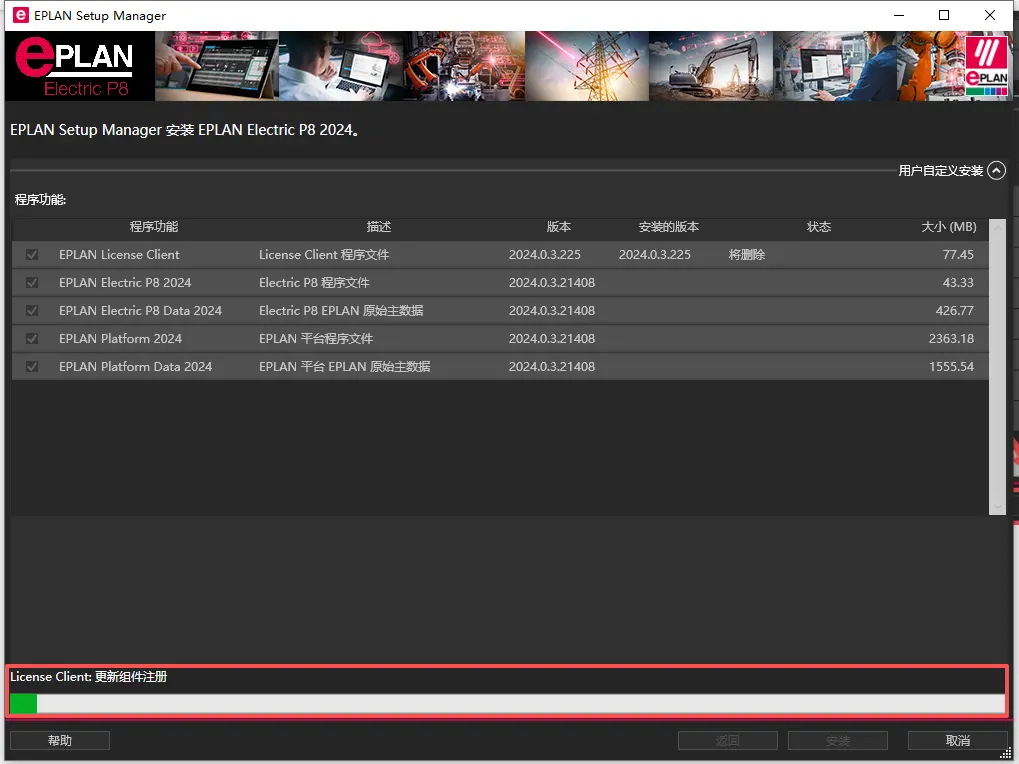
Task: Click the 帮助 button
Action: (60, 741)
